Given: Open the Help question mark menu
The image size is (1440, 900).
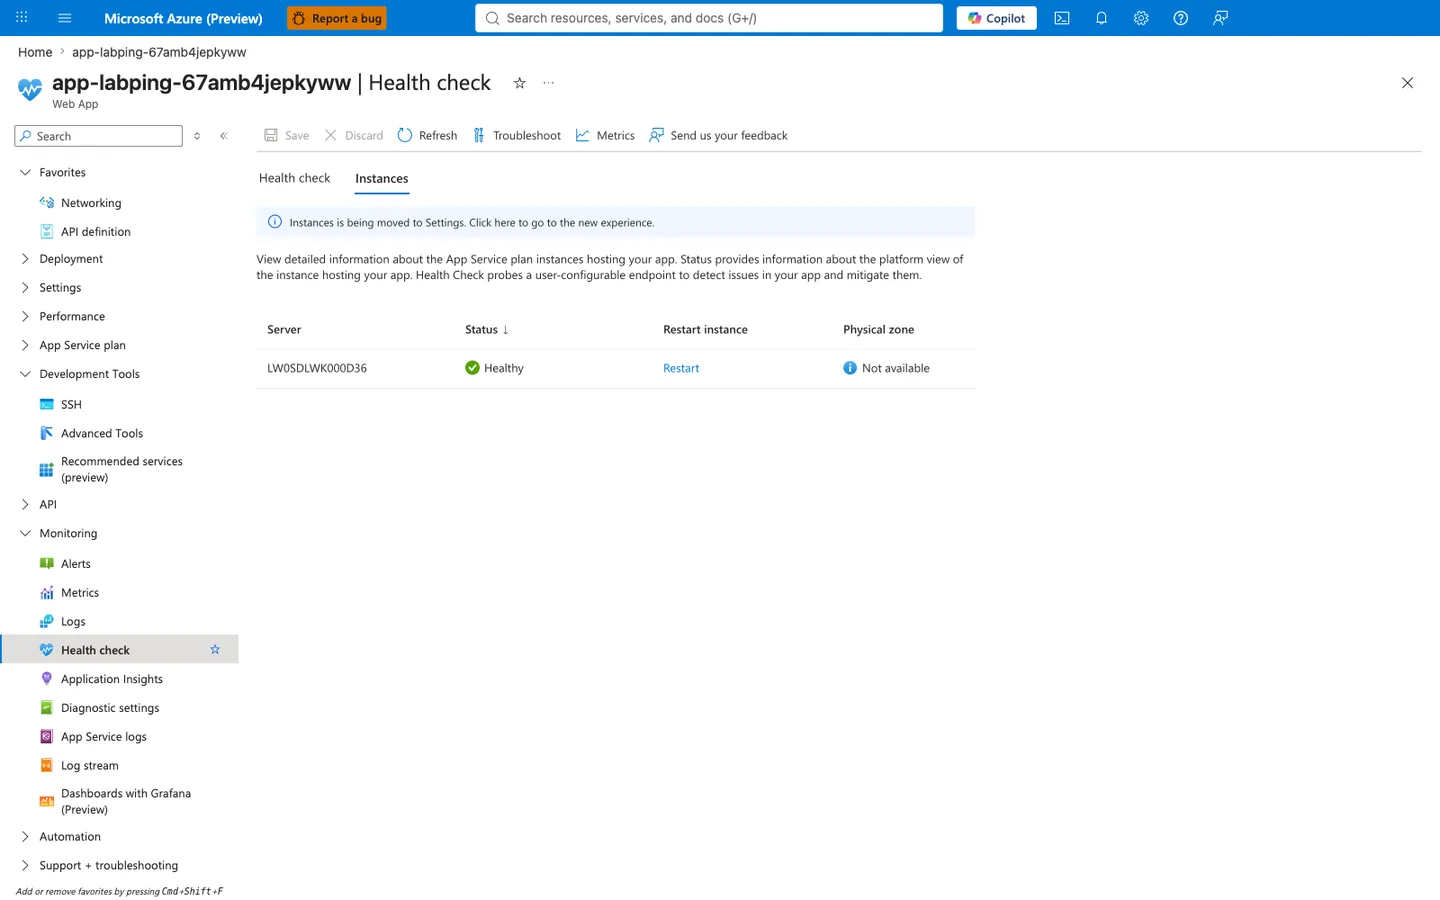Looking at the screenshot, I should pos(1181,18).
